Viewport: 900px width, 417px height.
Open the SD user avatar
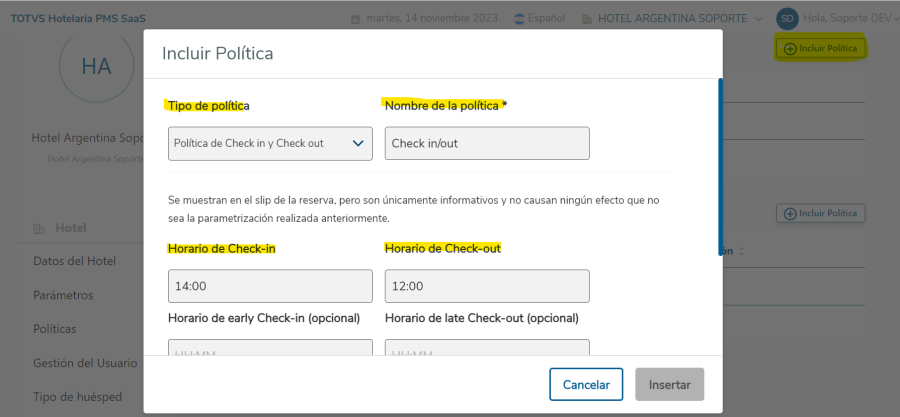click(787, 18)
